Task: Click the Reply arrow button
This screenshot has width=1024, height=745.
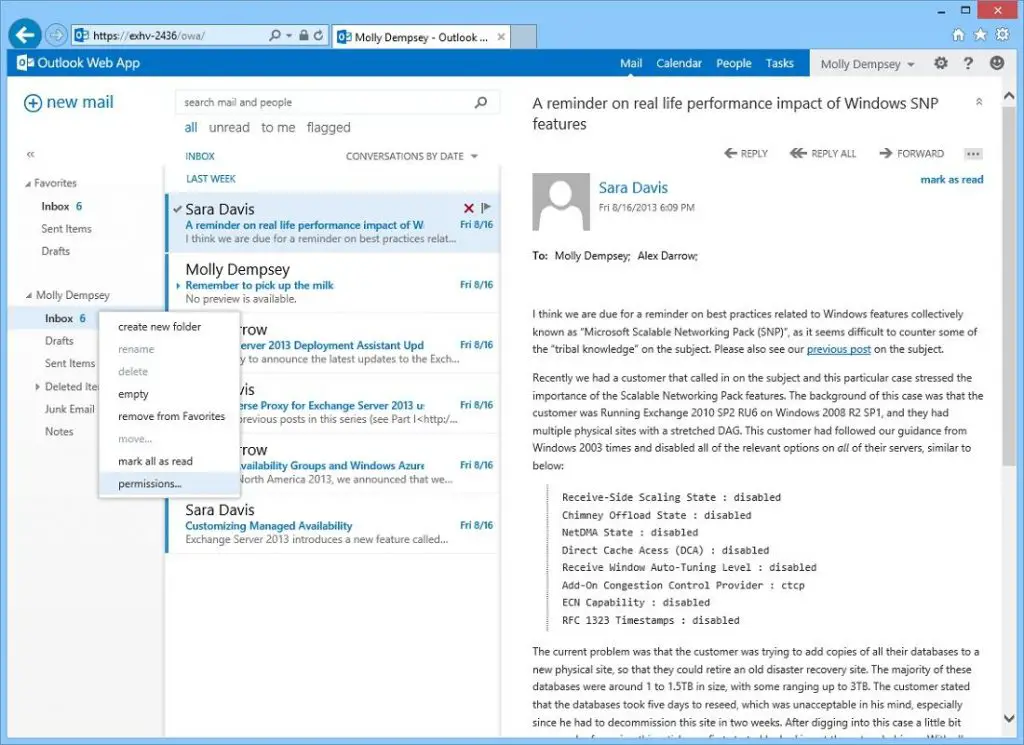Action: (x=746, y=153)
